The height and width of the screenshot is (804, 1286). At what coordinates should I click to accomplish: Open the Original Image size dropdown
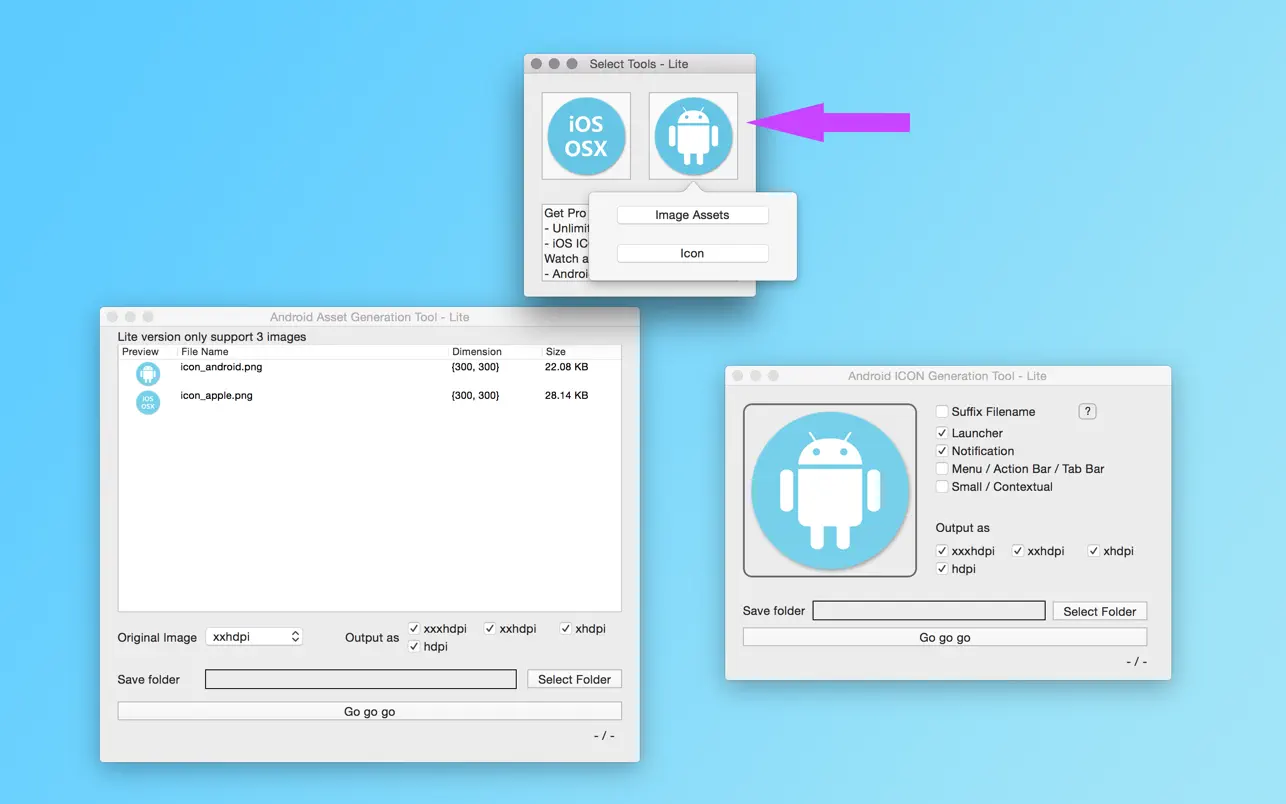tap(254, 637)
